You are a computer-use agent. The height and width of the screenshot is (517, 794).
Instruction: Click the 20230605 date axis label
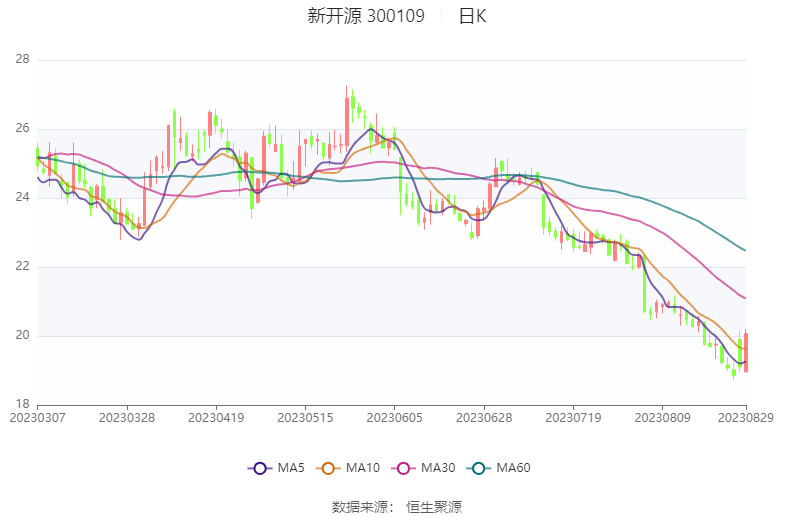tap(394, 418)
